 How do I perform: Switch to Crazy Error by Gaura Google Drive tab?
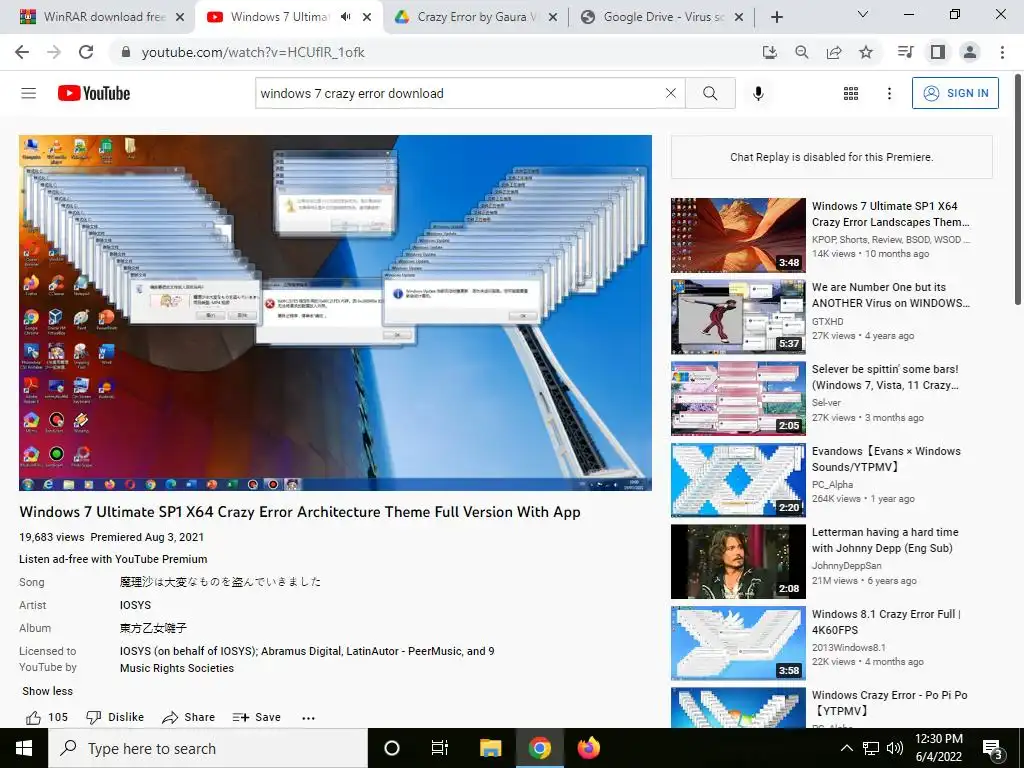point(474,17)
